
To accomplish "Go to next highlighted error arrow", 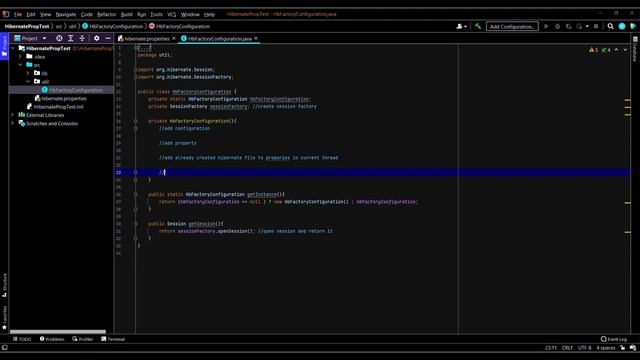I will click(625, 50).
